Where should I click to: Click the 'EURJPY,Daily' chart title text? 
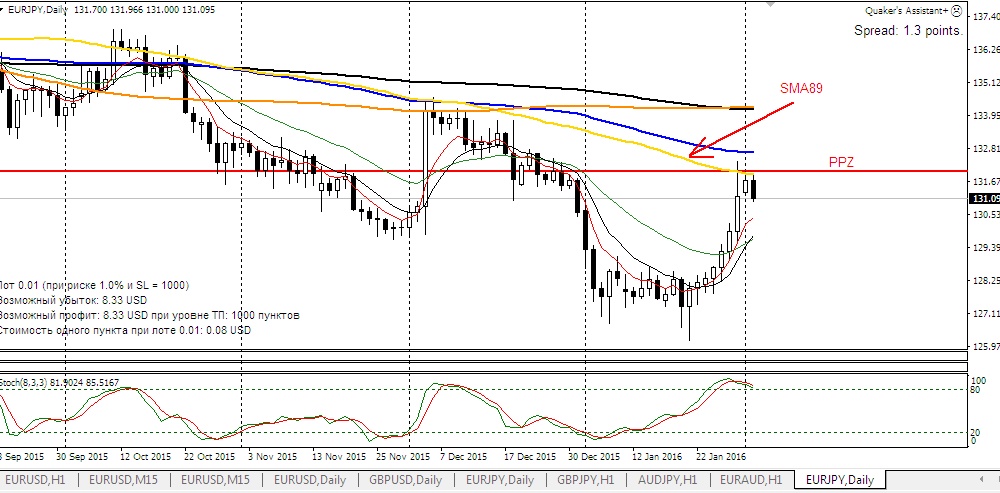38,10
